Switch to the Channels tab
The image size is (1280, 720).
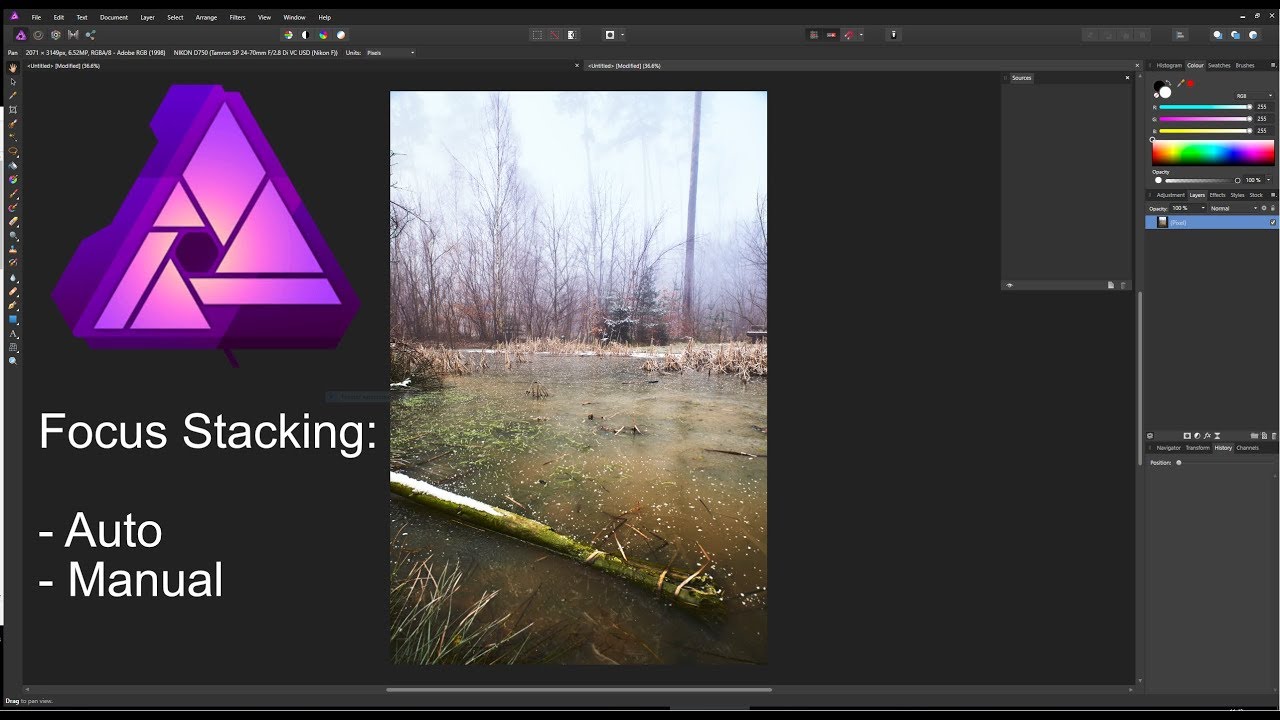click(x=1247, y=448)
